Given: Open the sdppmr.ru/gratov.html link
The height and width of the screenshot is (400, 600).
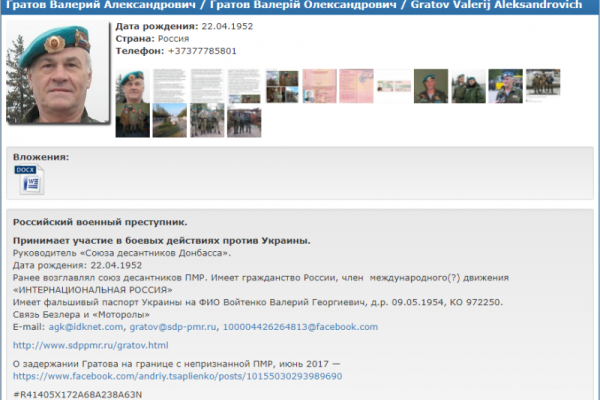Looking at the screenshot, I should (x=91, y=345).
